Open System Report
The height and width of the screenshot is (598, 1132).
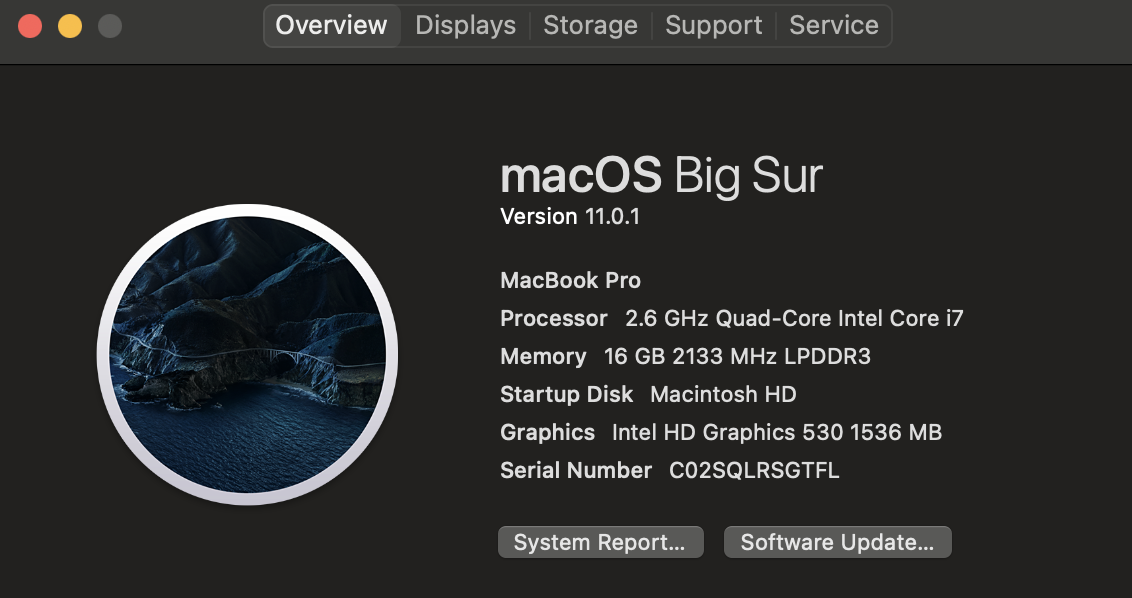(x=600, y=542)
